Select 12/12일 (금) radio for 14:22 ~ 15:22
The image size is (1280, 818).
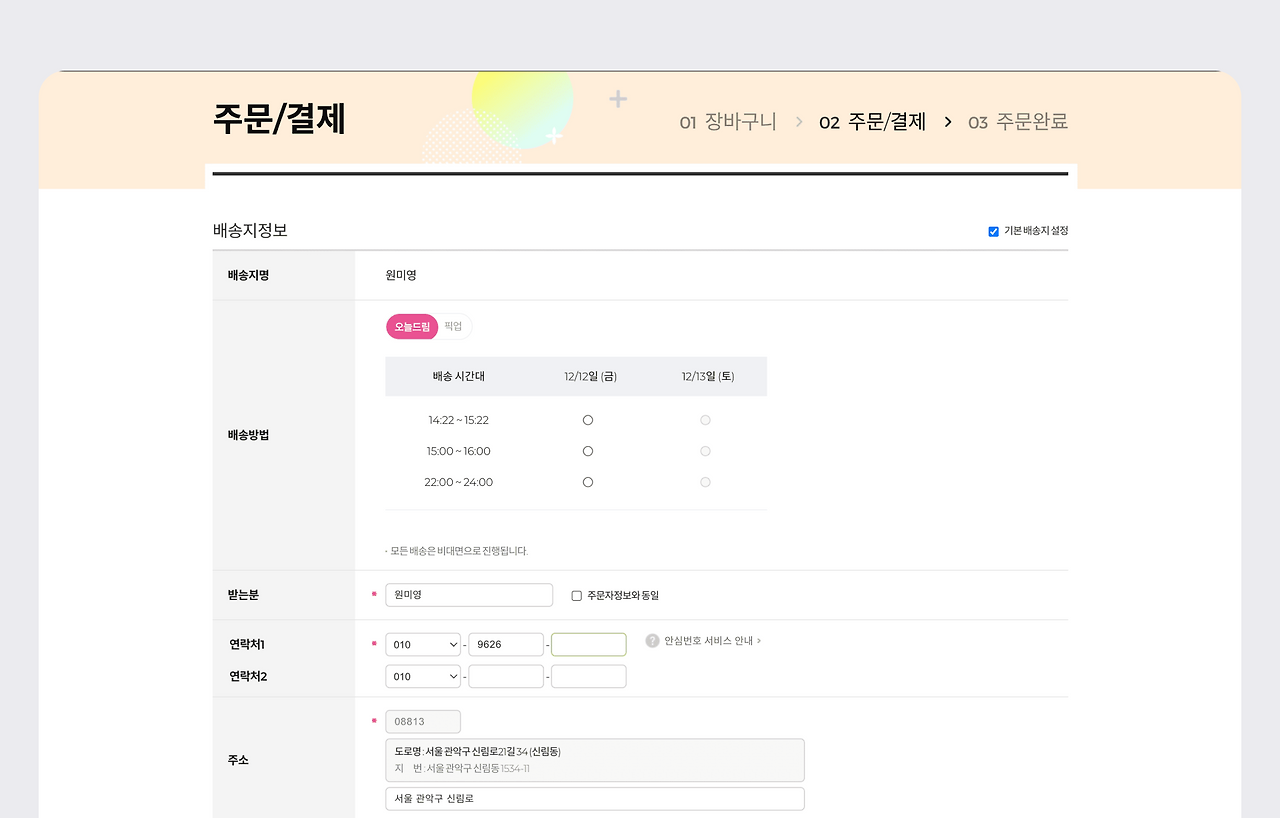[x=588, y=420]
